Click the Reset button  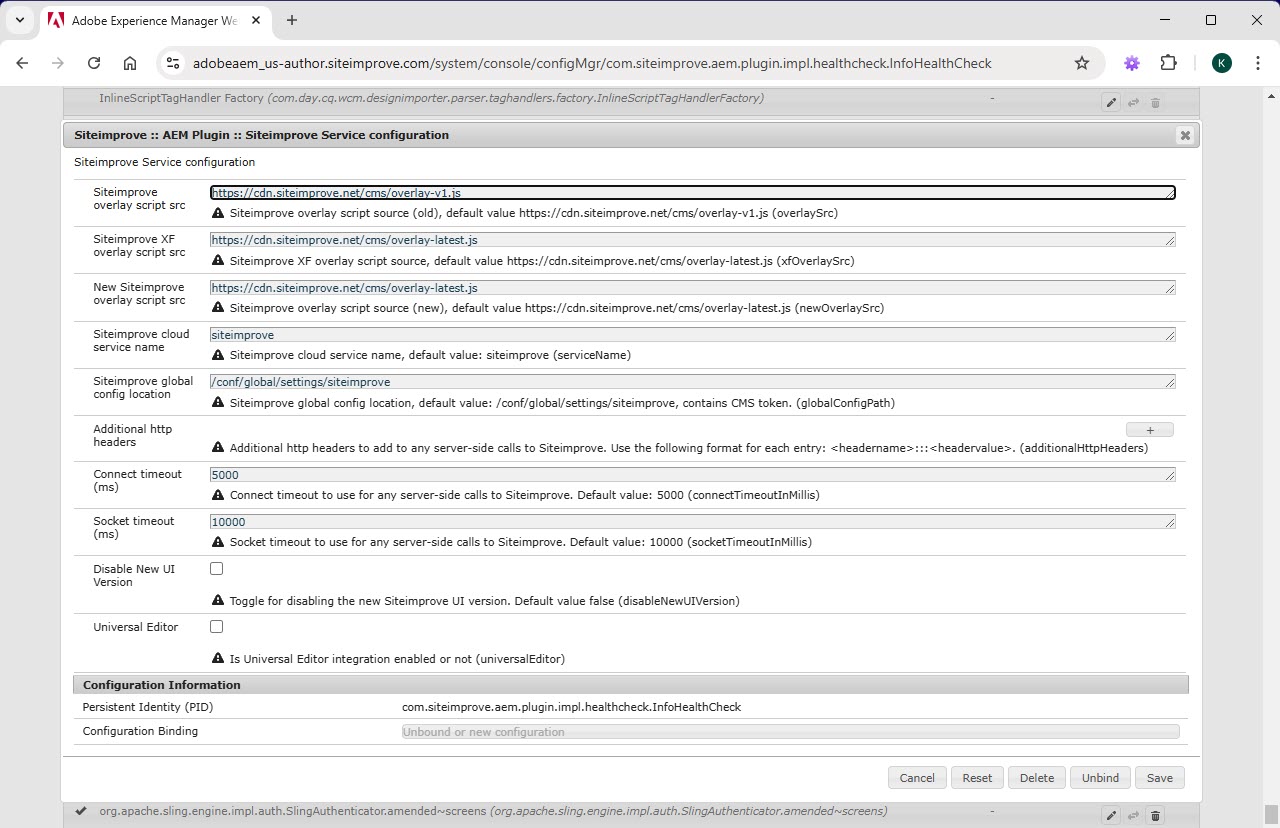point(977,778)
